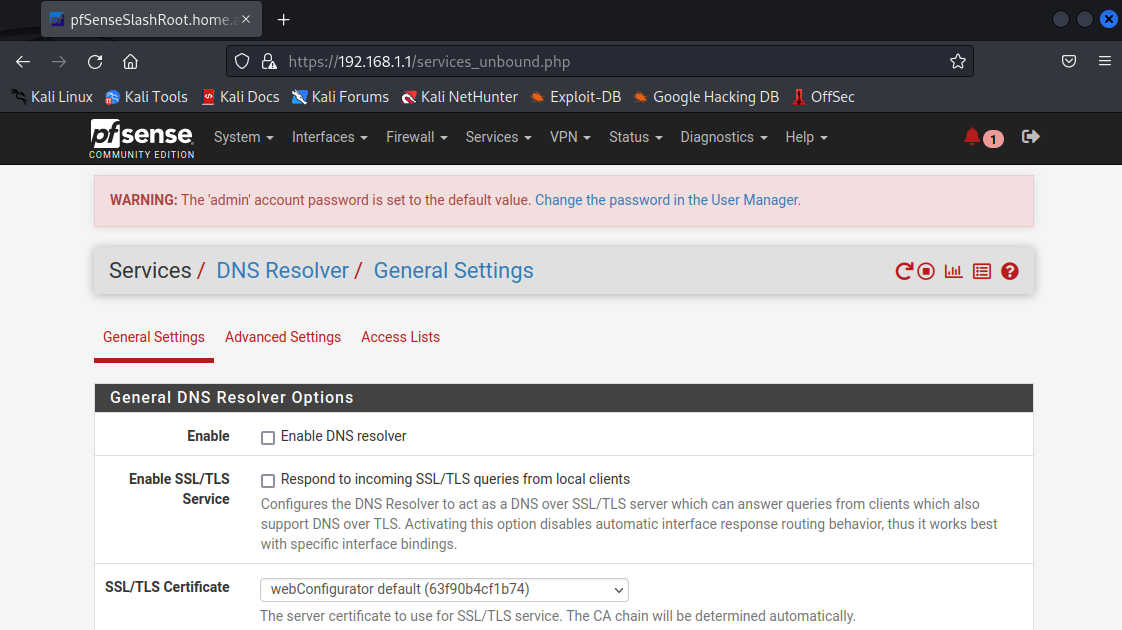Open the DNS Resolver status chart icon
The image size is (1122, 630).
pos(953,271)
